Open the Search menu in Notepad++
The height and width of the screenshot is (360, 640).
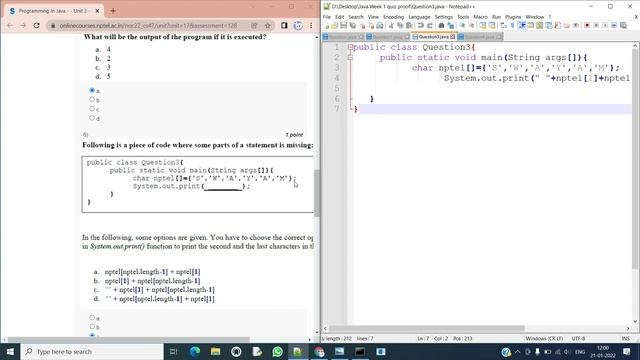tap(356, 17)
